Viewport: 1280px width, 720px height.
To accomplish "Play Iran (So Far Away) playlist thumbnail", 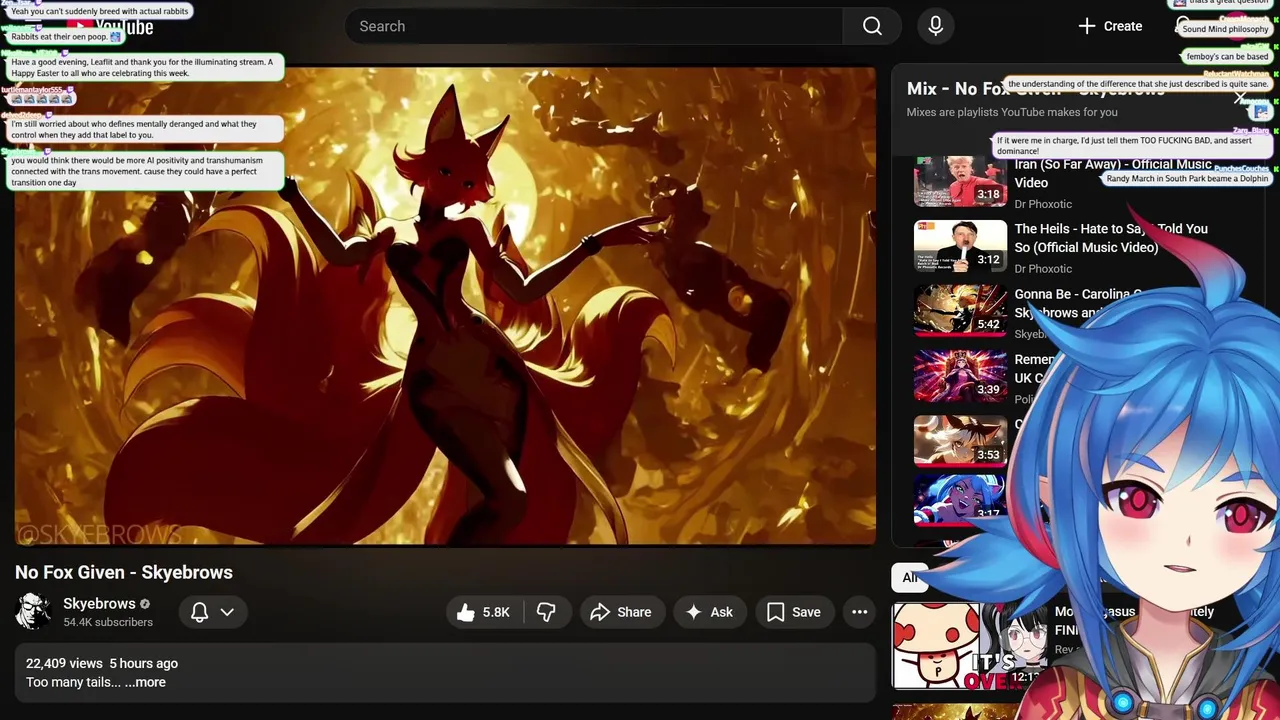I will (x=960, y=180).
